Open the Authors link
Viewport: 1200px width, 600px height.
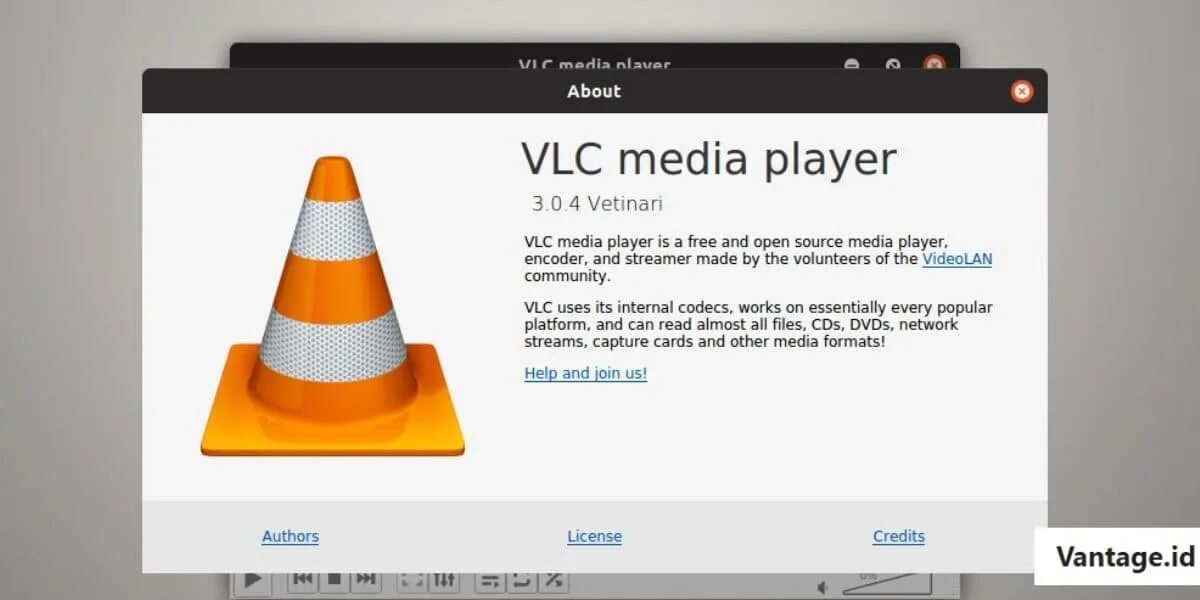click(290, 537)
